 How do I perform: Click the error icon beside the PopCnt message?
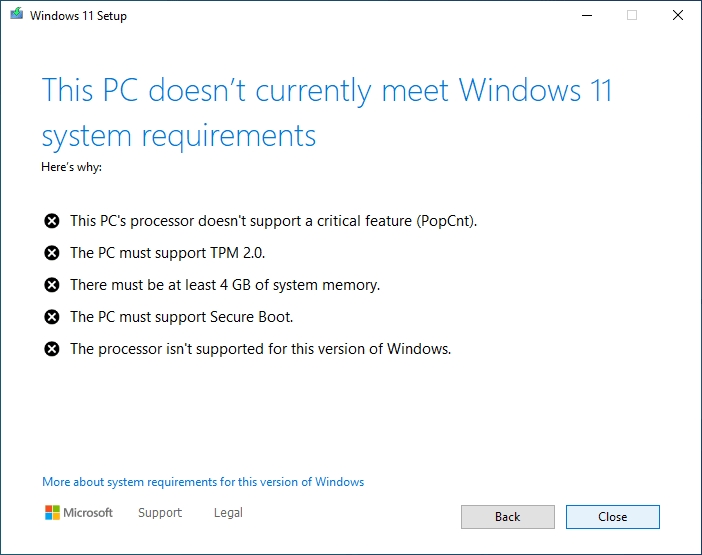52,221
